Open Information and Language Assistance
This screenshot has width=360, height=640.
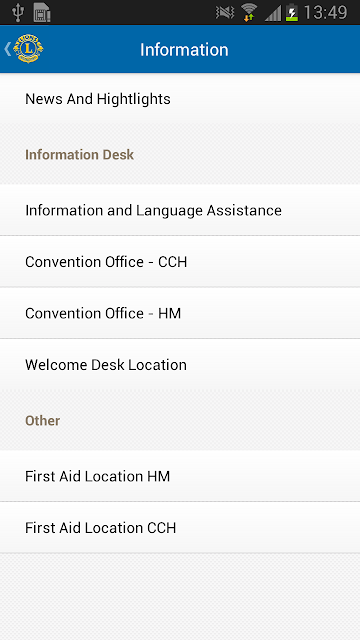180,210
